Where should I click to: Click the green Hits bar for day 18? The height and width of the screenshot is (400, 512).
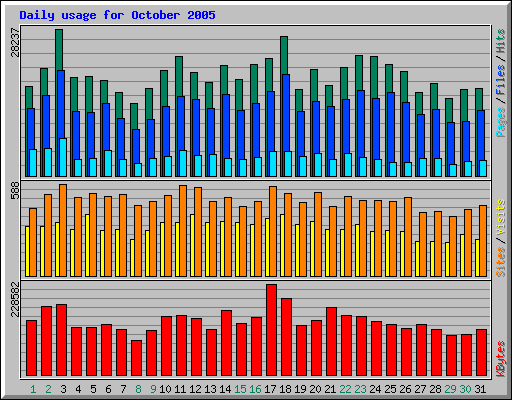coord(284,55)
